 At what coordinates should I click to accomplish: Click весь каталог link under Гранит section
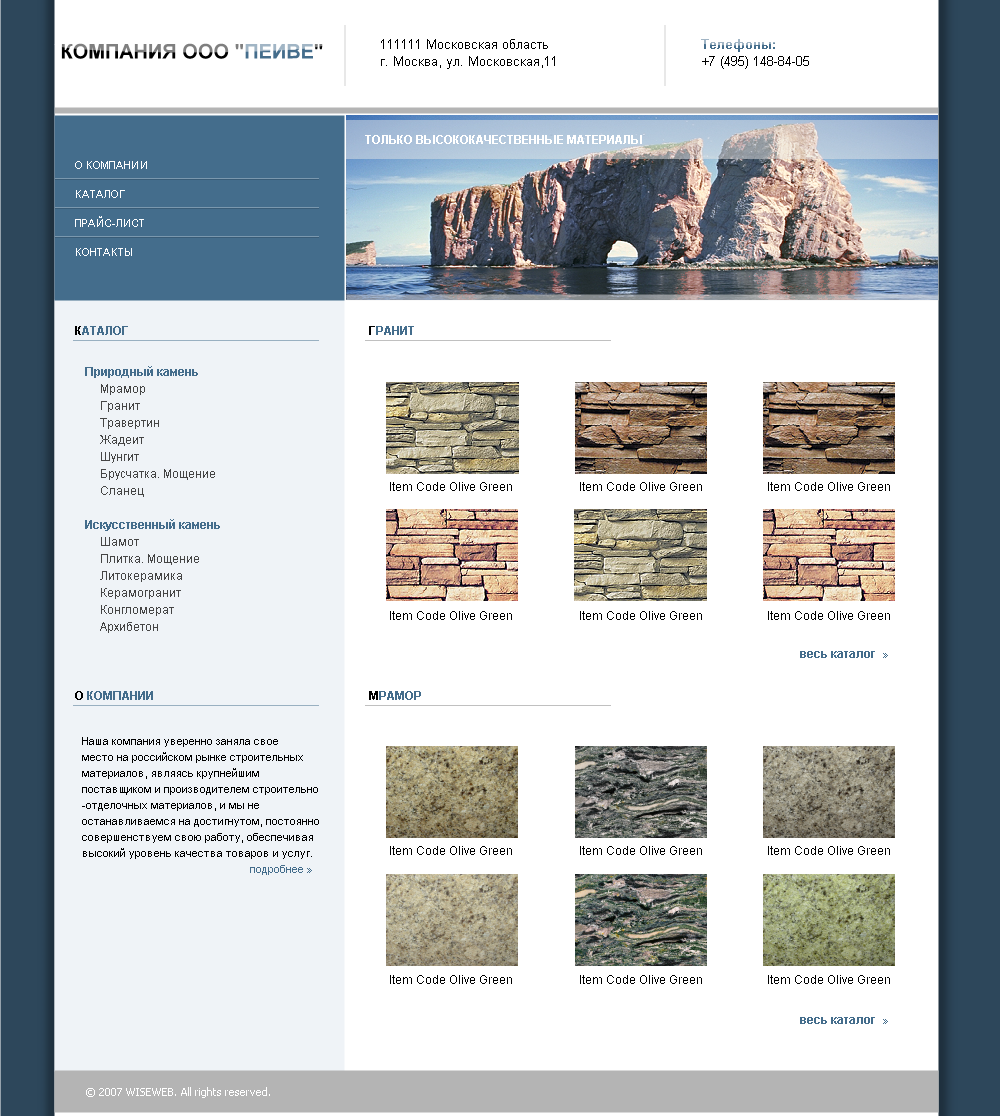click(x=843, y=654)
